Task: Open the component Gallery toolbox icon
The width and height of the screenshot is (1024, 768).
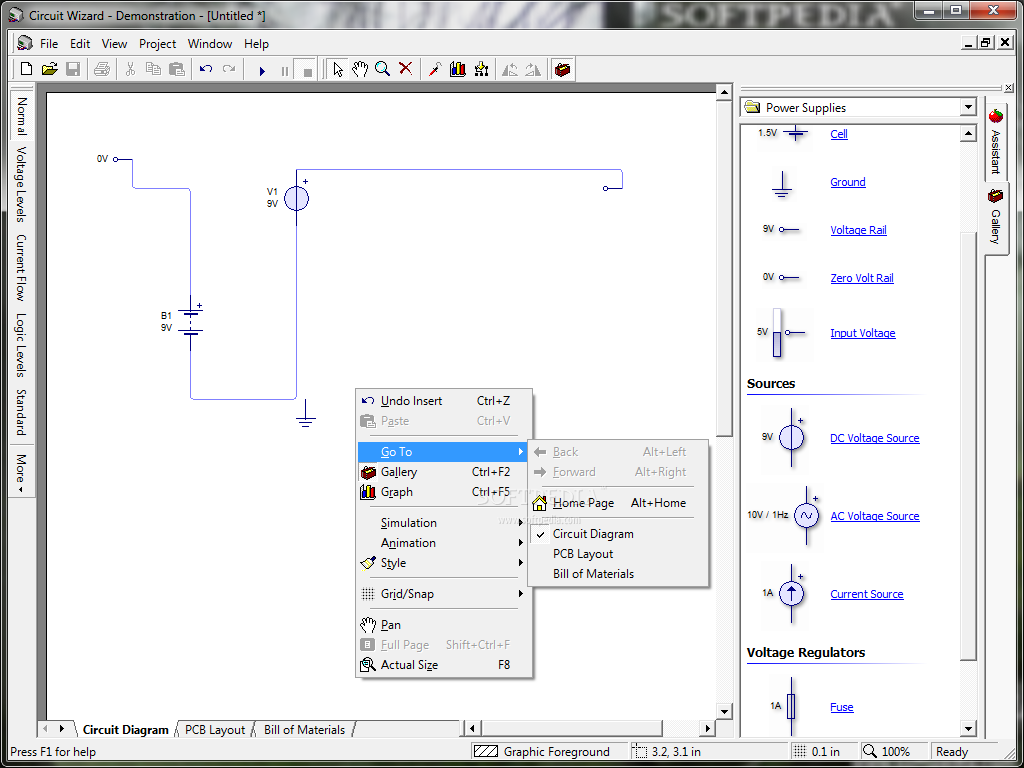Action: click(x=562, y=70)
